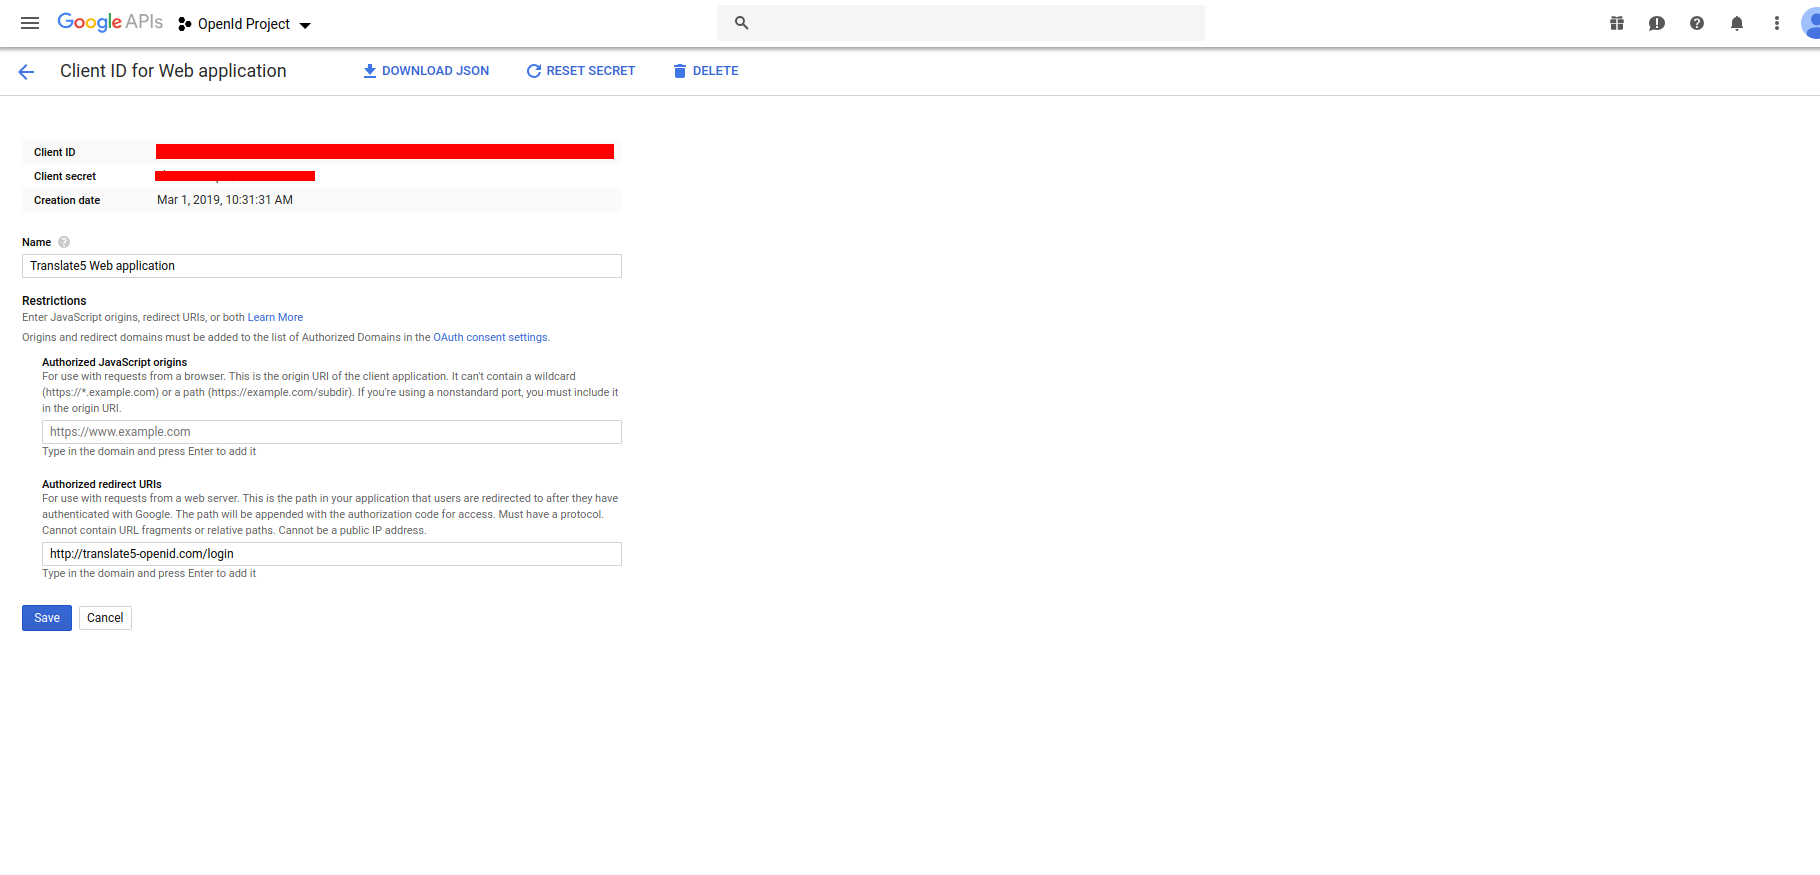Click the redirect URI field with translate5-openid.com
The image size is (1820, 875).
tap(332, 554)
